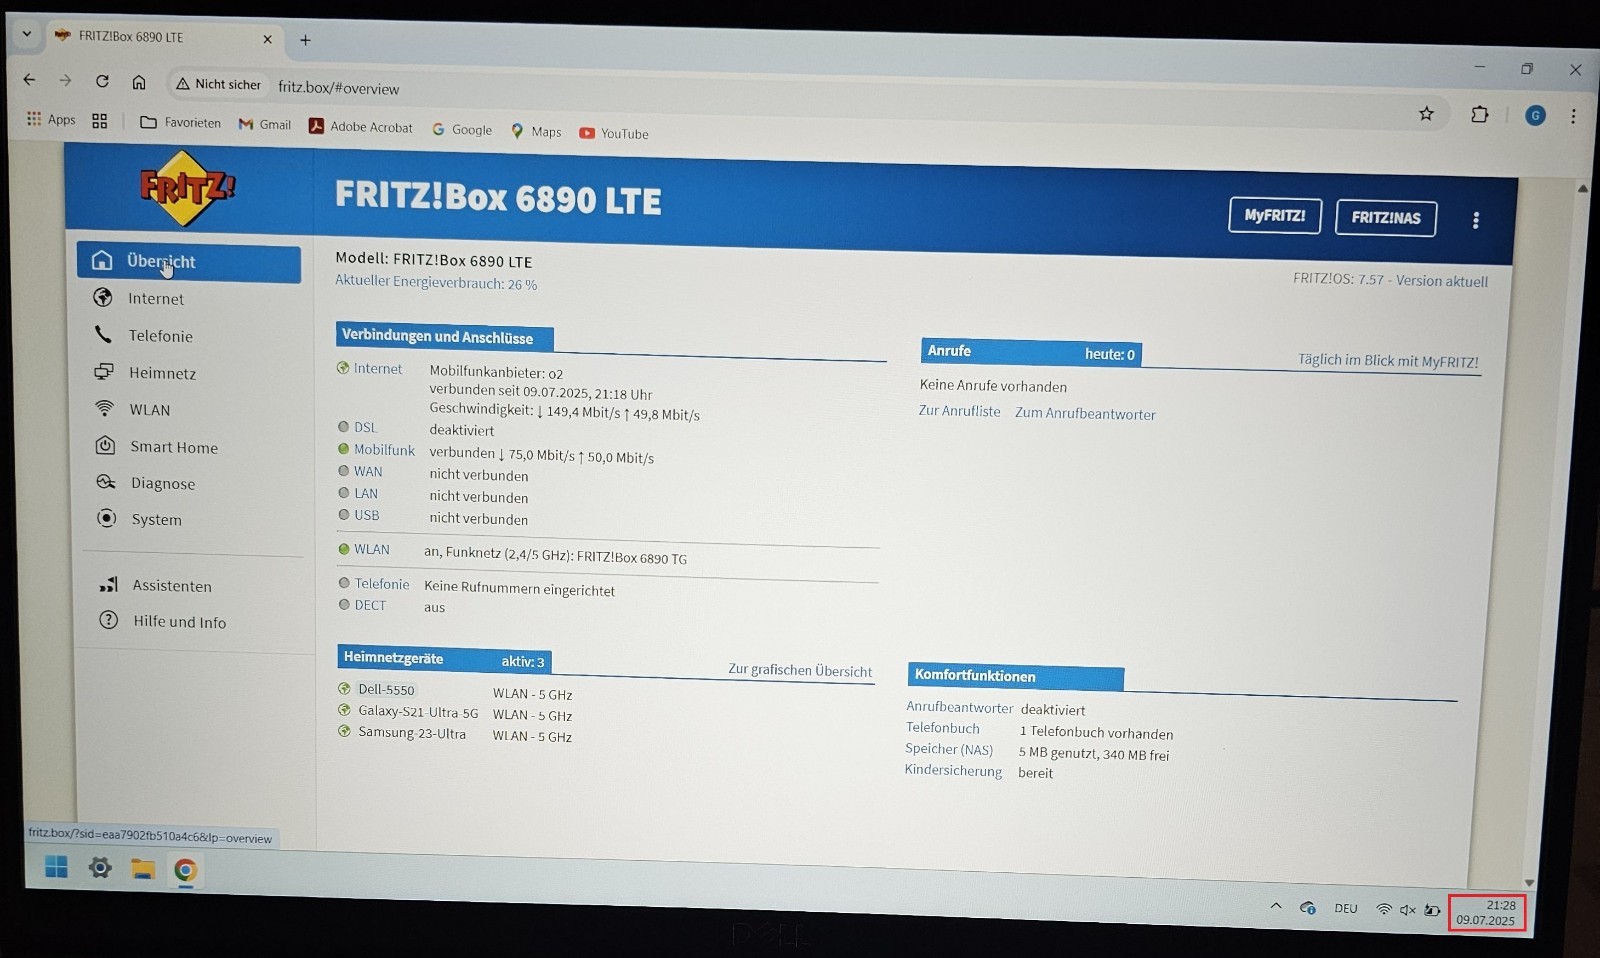Click the System gear icon in sidebar

point(106,518)
